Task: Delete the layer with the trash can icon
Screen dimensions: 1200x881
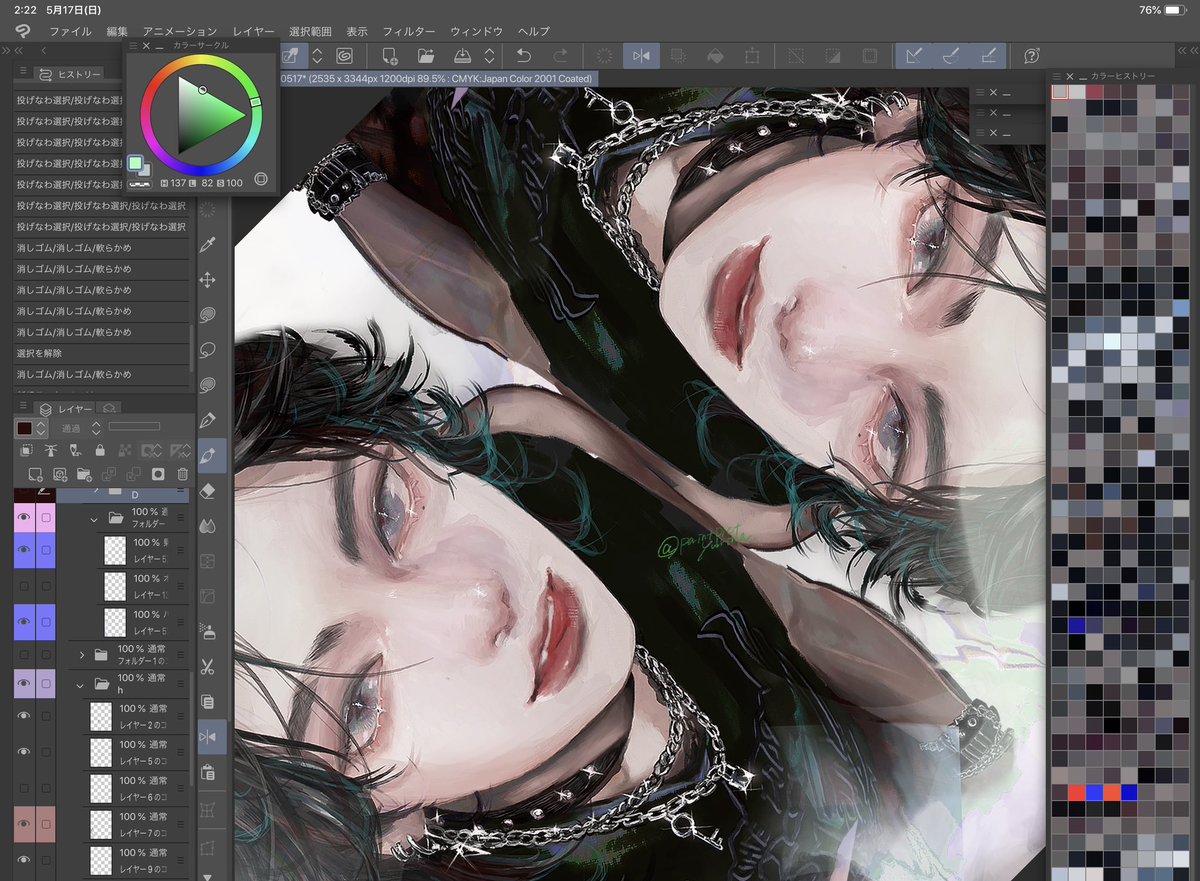Action: pos(182,474)
